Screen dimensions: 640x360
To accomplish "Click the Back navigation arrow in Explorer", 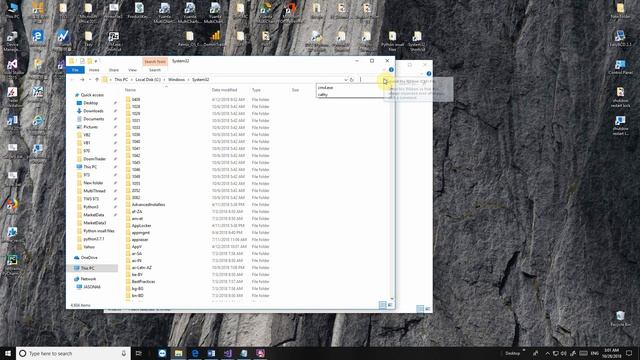I will [73, 80].
